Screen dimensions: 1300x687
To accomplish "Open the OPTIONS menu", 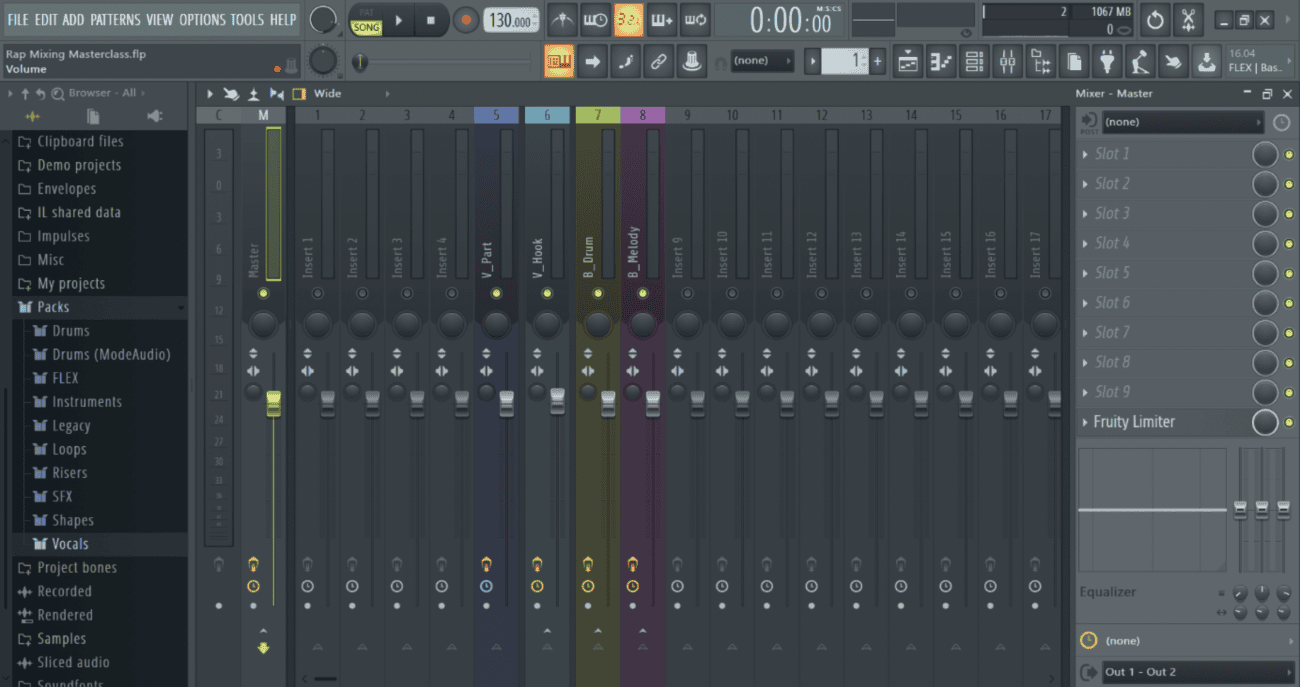I will coord(202,19).
